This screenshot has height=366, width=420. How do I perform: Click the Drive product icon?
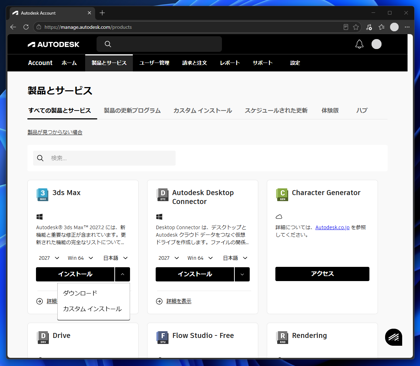[43, 337]
